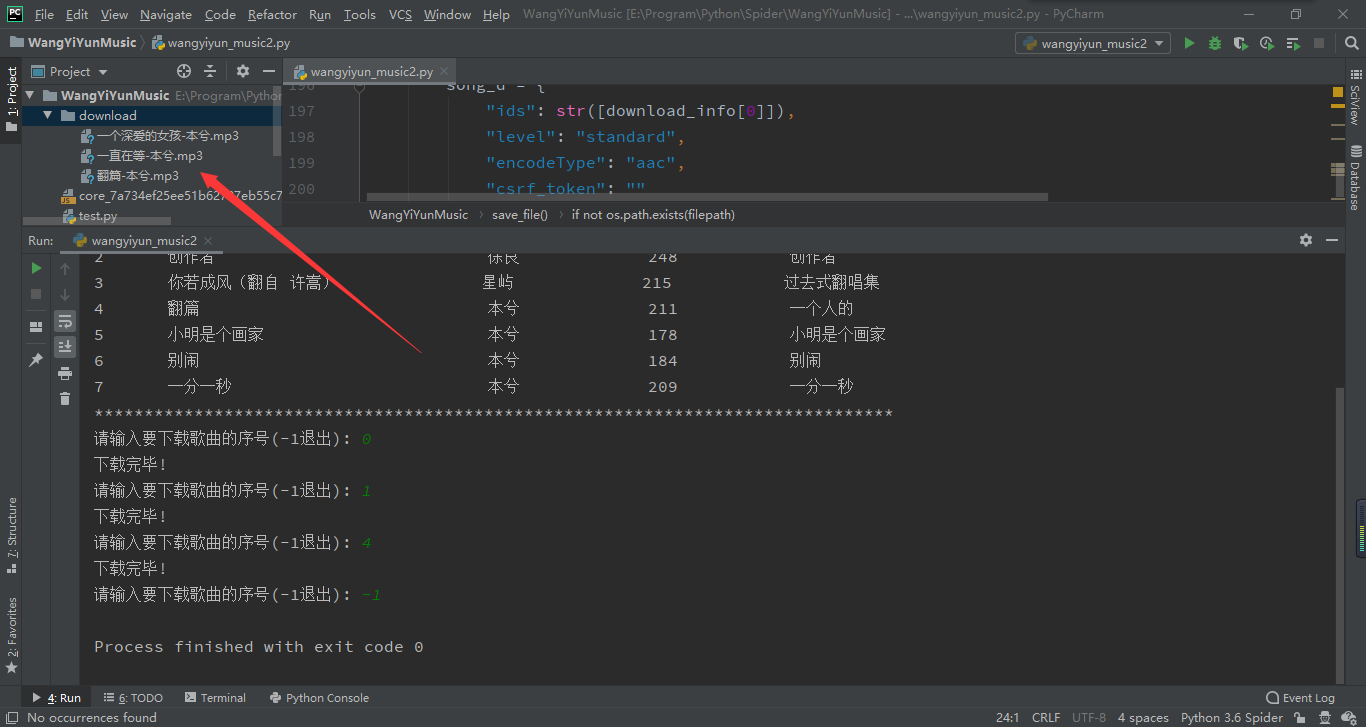
Task: Start debugging with the bug icon
Action: click(x=1215, y=43)
